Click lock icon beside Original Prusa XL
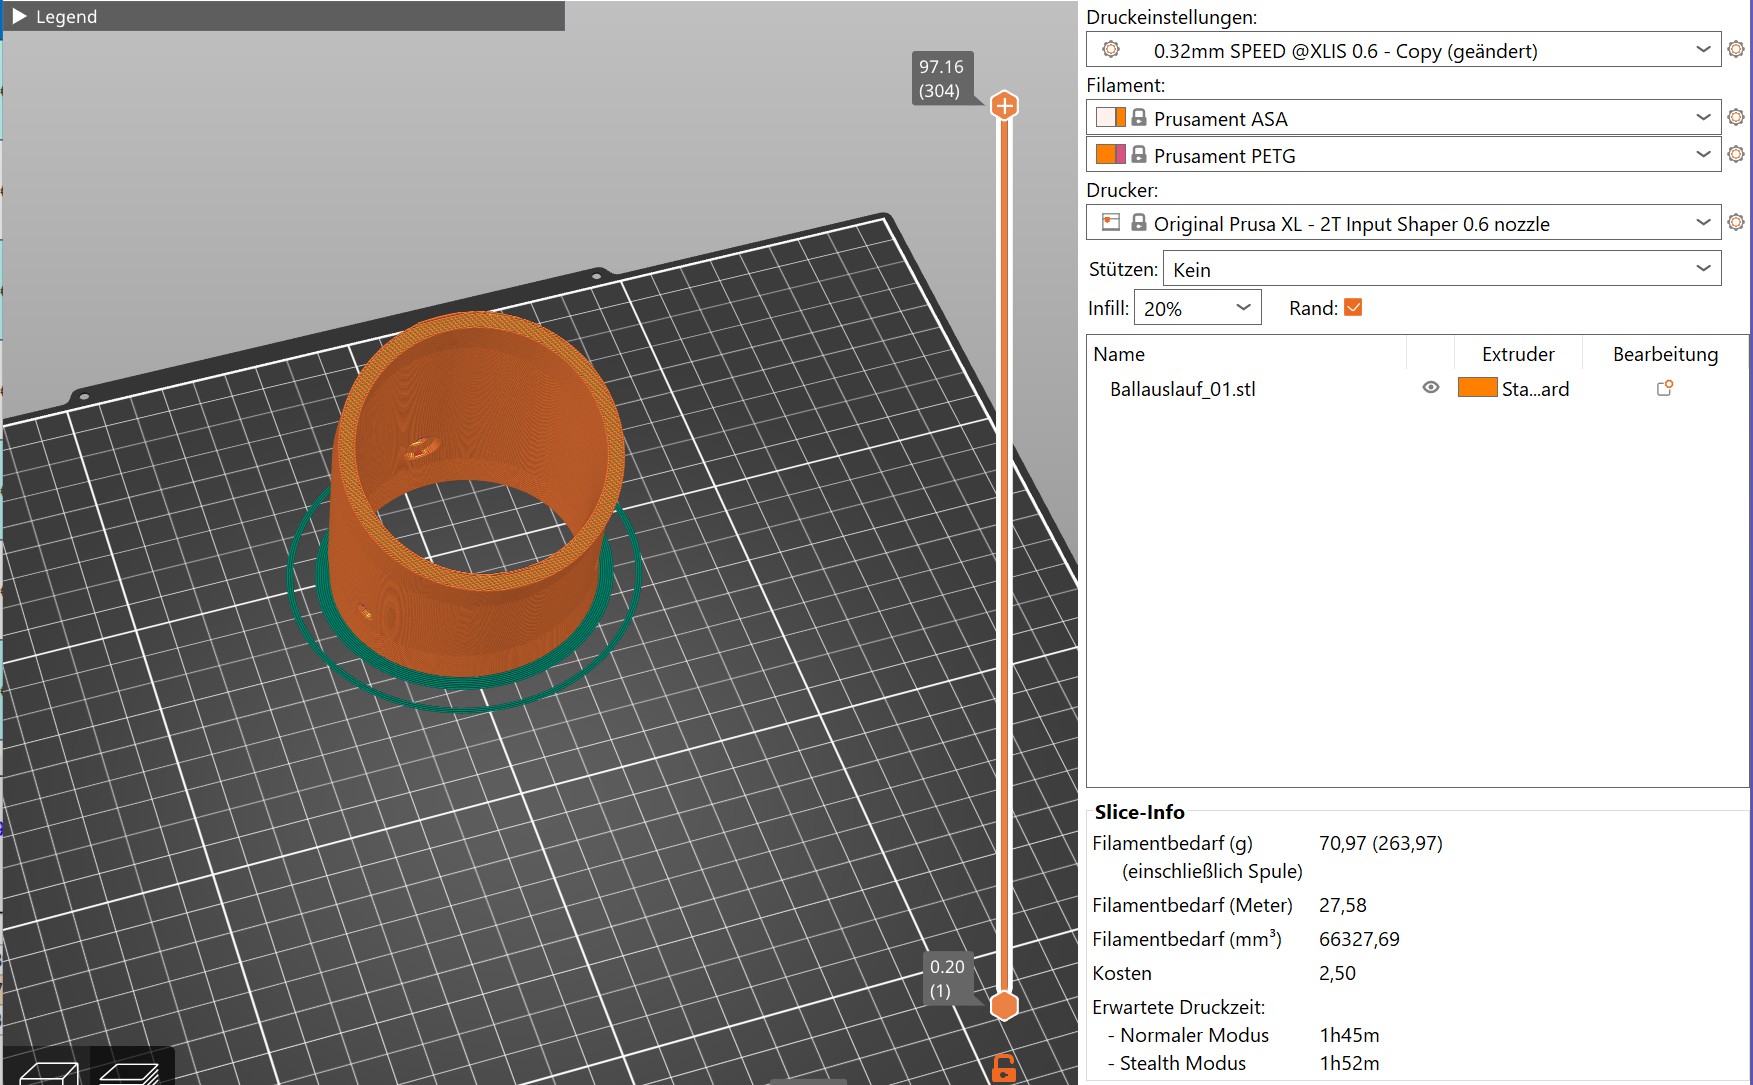Image resolution: width=1753 pixels, height=1085 pixels. tap(1139, 222)
